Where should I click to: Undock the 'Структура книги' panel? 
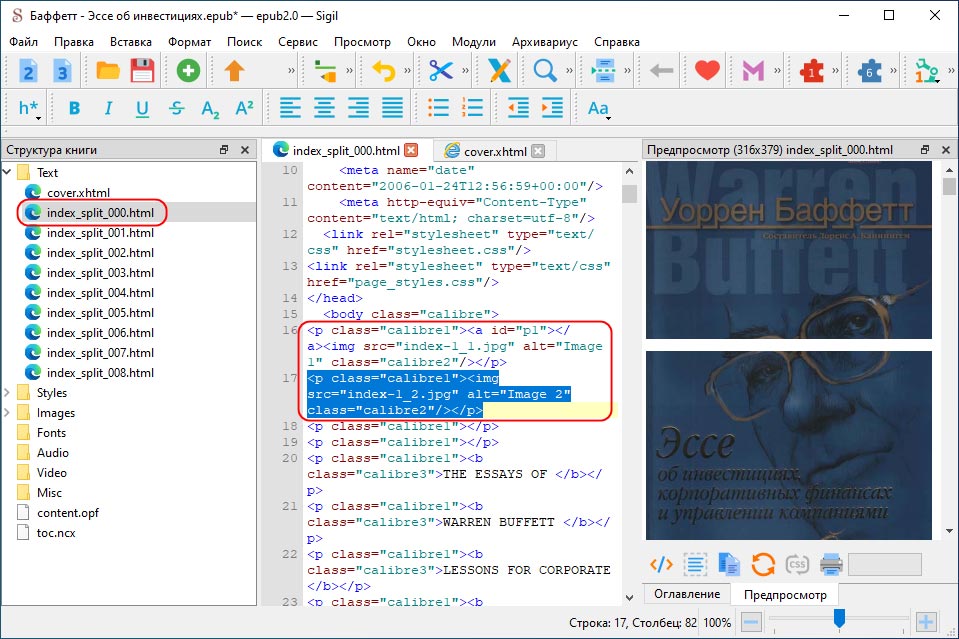tap(224, 150)
